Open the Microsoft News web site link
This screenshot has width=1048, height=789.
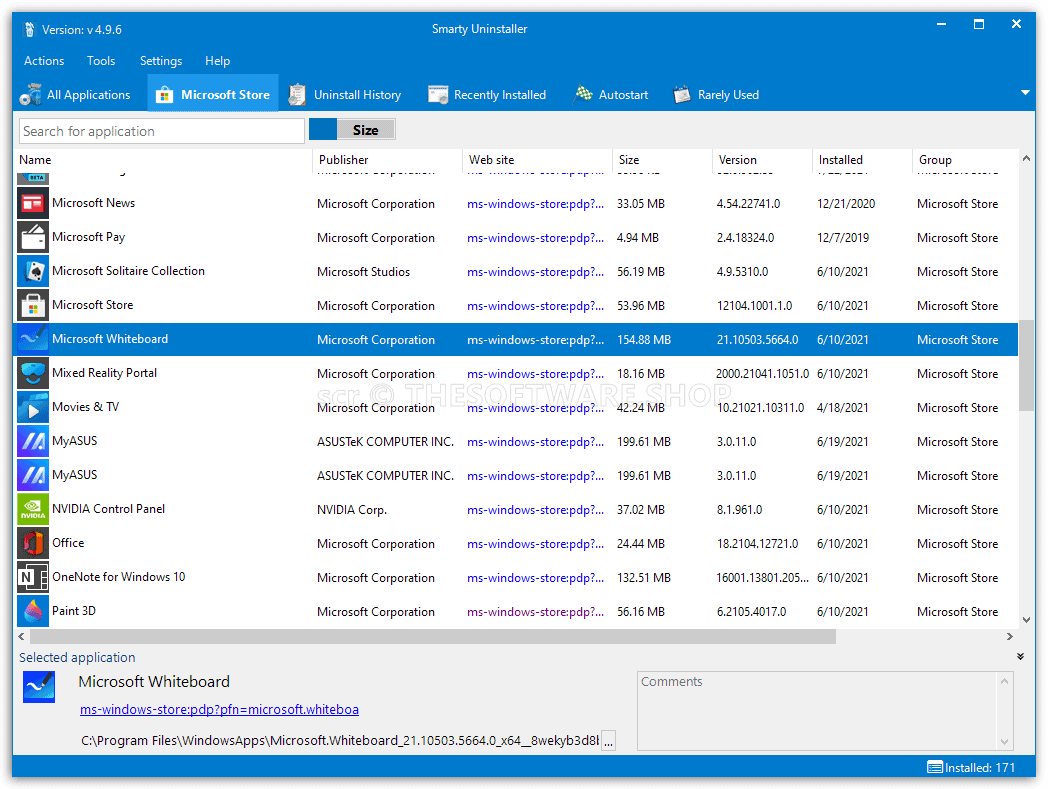pos(535,204)
